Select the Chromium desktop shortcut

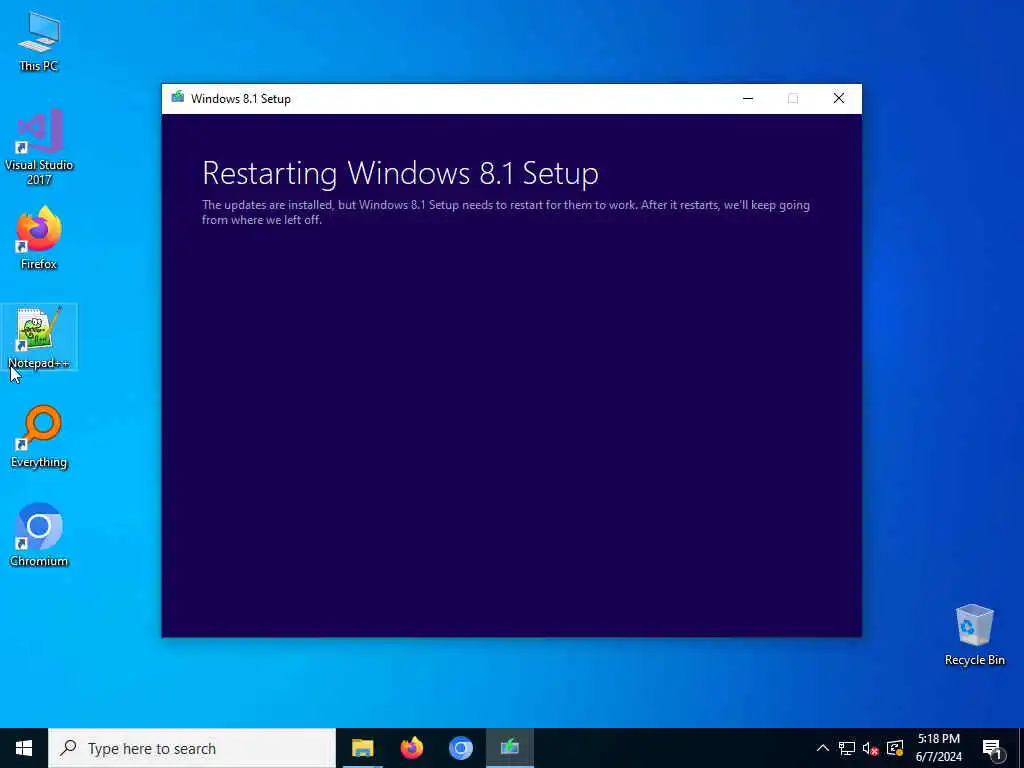[39, 534]
